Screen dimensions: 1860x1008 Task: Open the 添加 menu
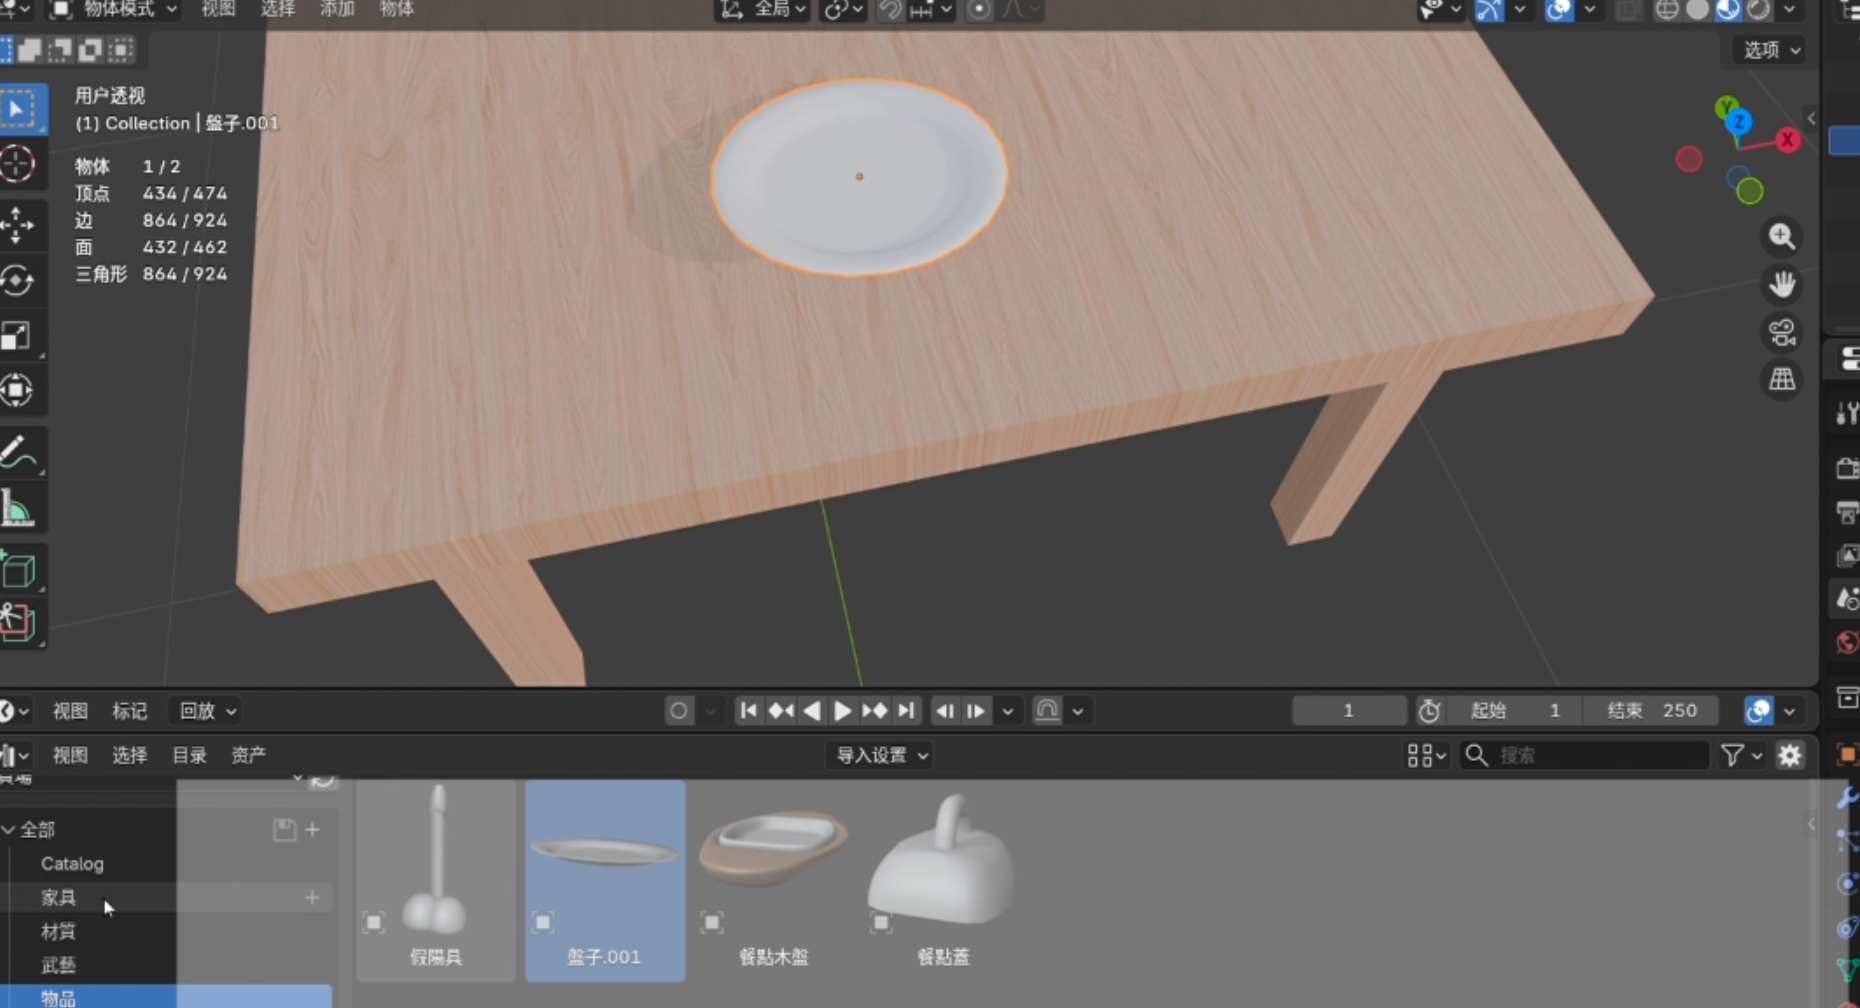point(337,9)
